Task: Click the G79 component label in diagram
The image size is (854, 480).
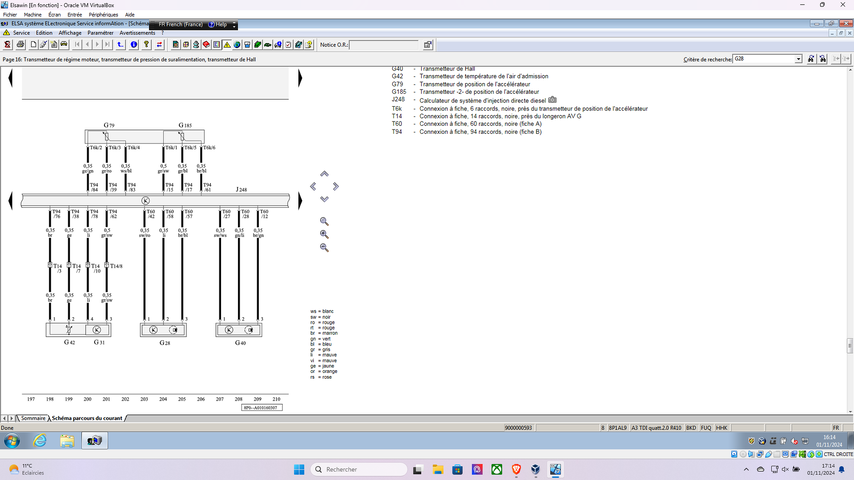Action: point(109,125)
